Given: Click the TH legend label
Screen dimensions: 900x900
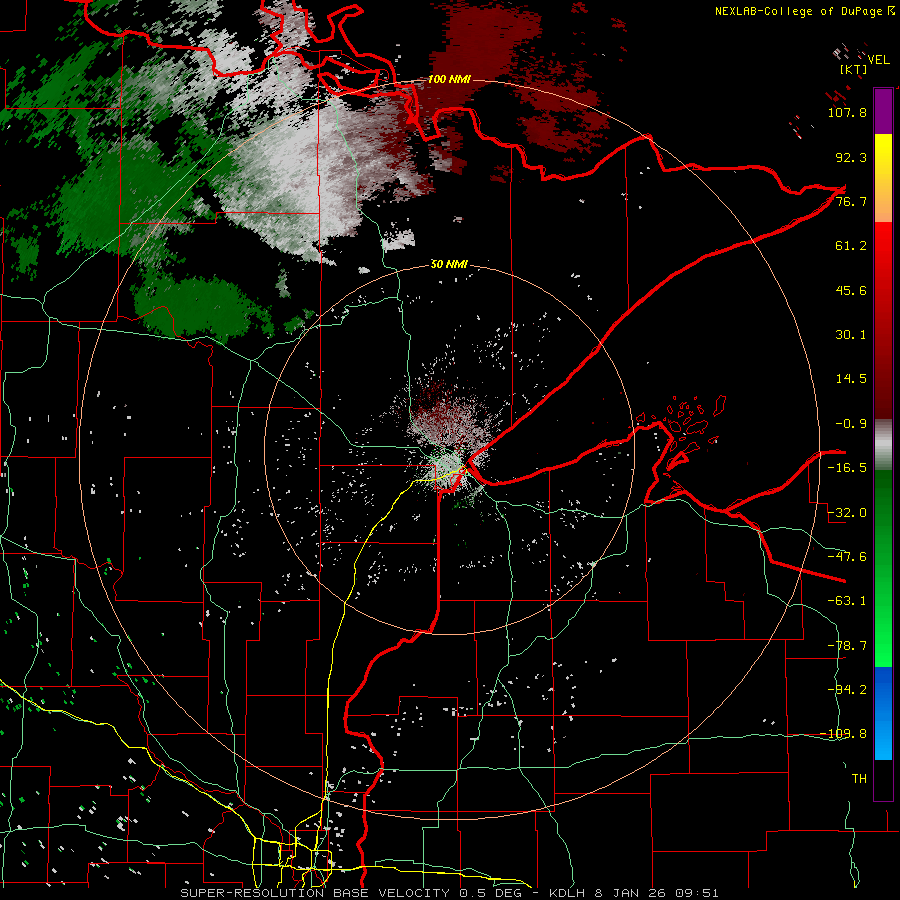Looking at the screenshot, I should click(x=859, y=779).
